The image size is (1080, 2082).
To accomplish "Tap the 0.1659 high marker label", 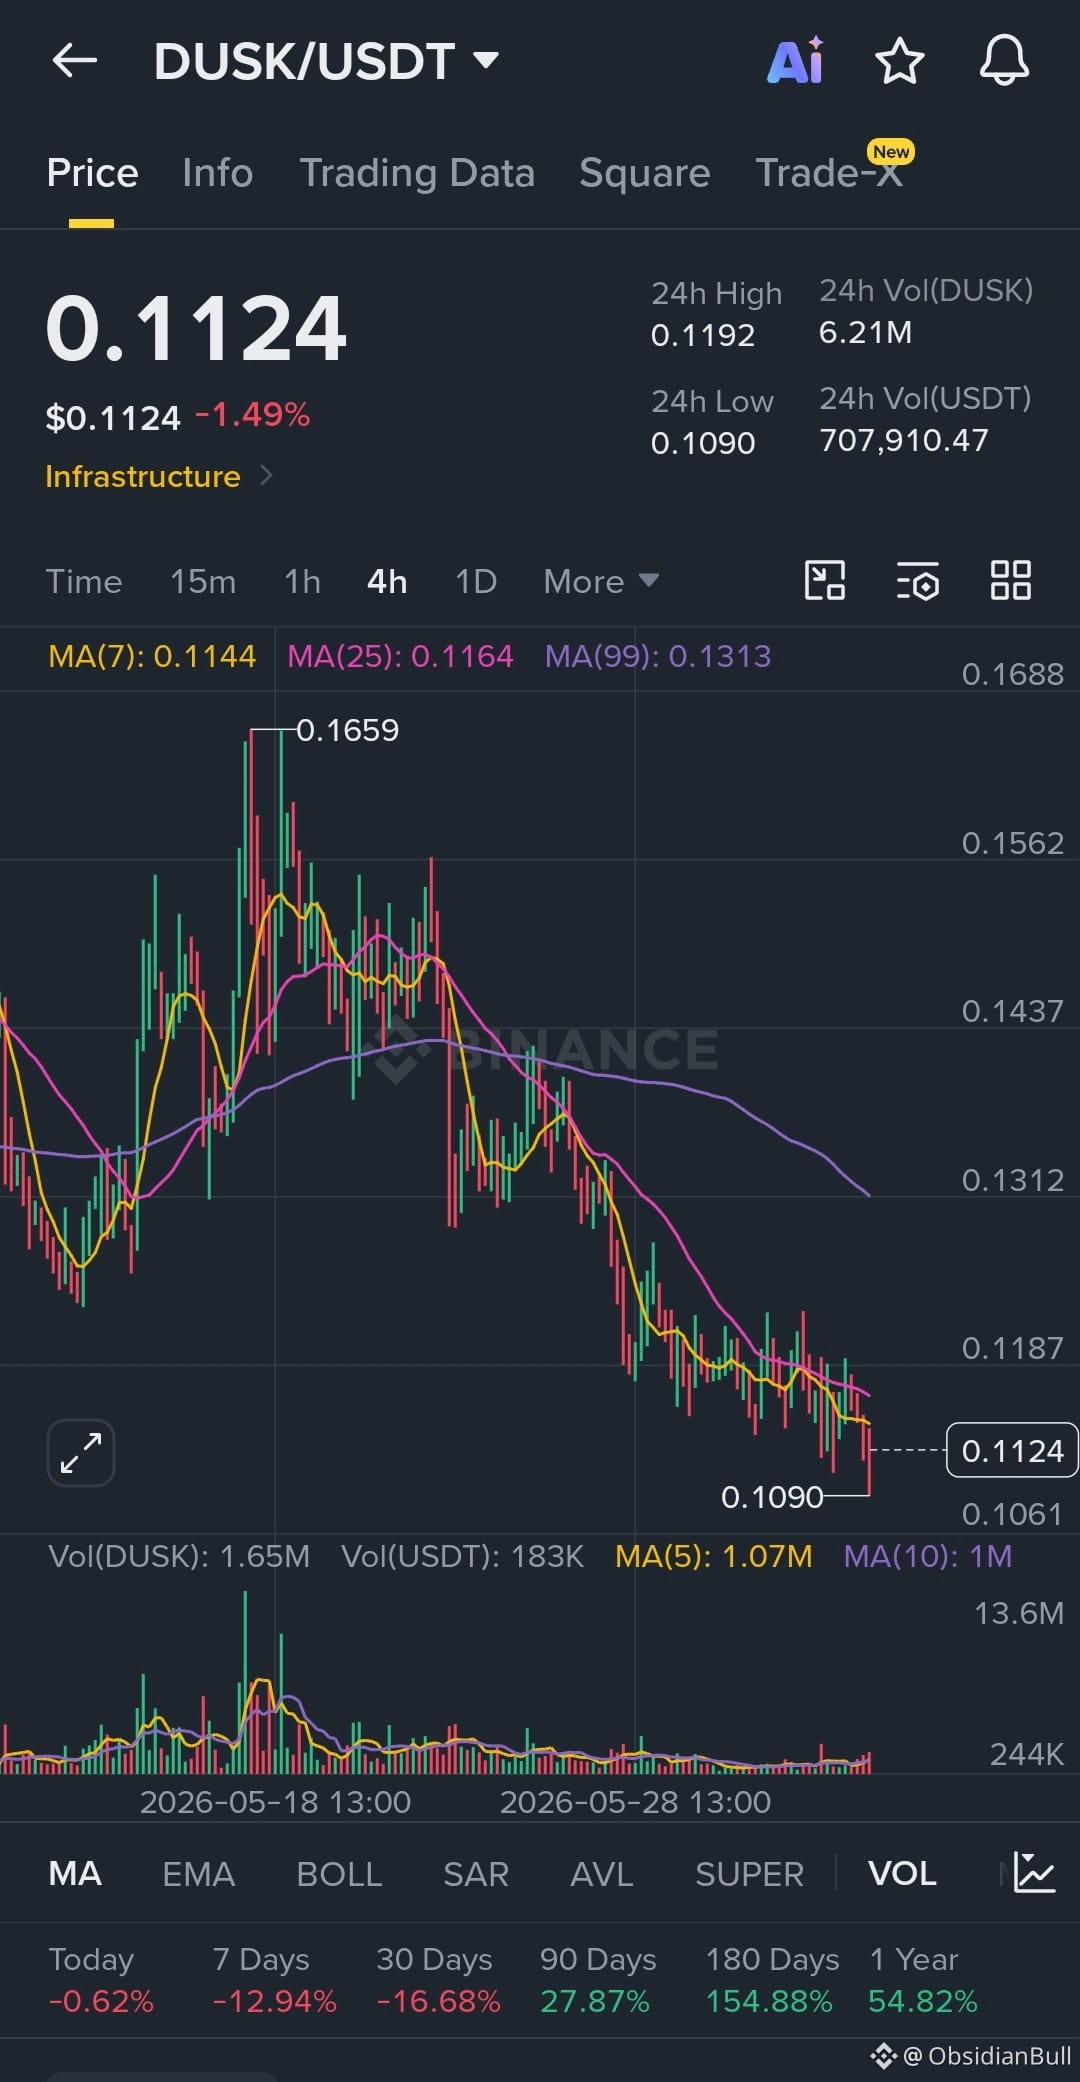I will pyautogui.click(x=347, y=730).
